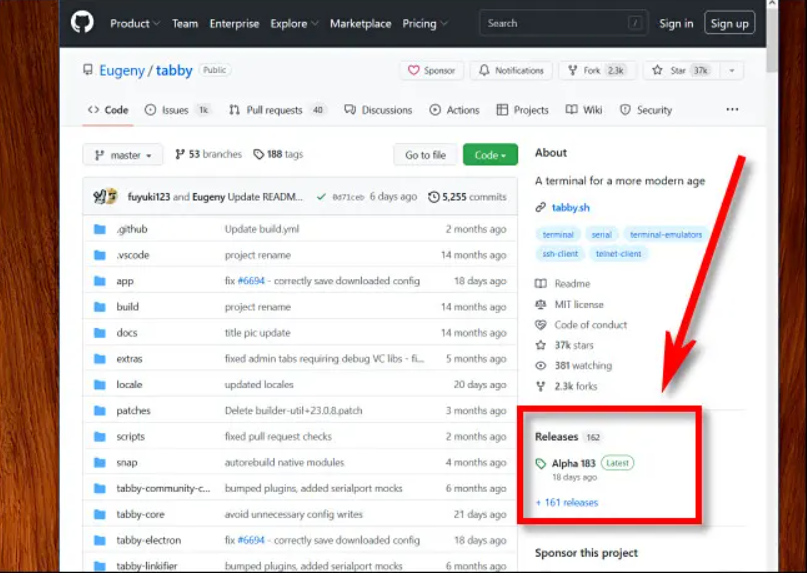Open the green Code dropdown
This screenshot has height=578, width=807.
489,154
